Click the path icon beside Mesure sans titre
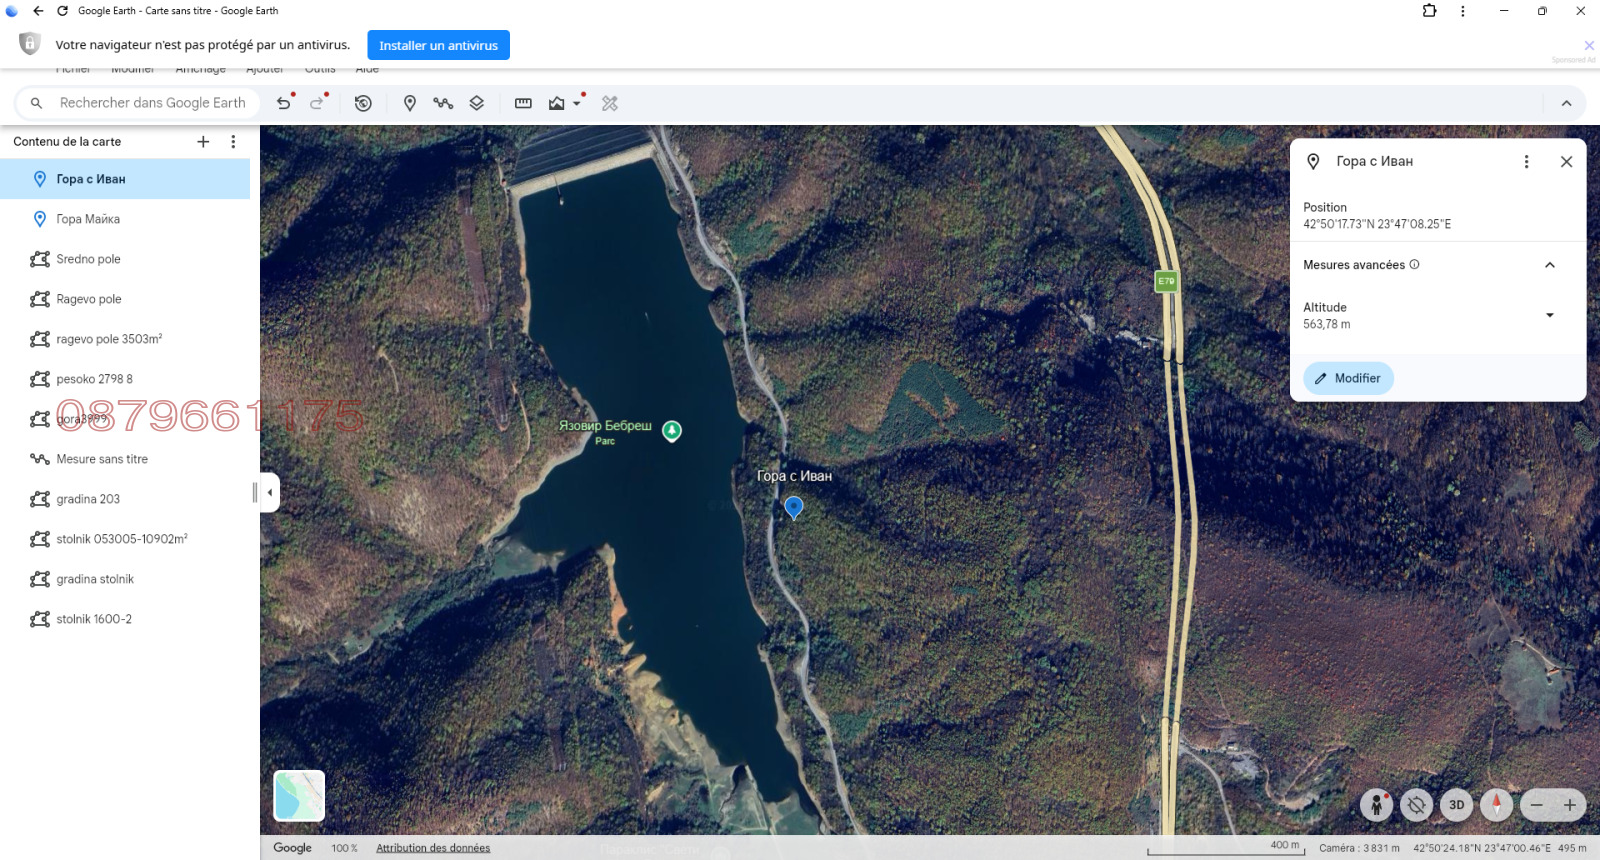Image resolution: width=1600 pixels, height=860 pixels. tap(40, 459)
